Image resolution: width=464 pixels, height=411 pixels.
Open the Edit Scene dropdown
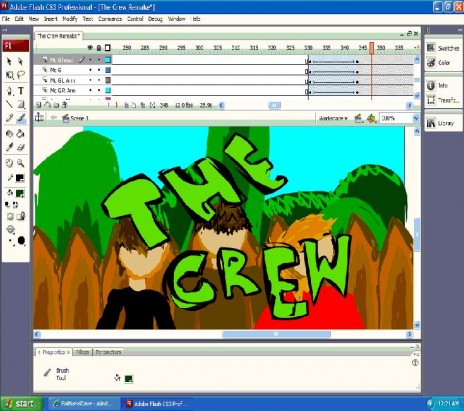click(x=358, y=118)
